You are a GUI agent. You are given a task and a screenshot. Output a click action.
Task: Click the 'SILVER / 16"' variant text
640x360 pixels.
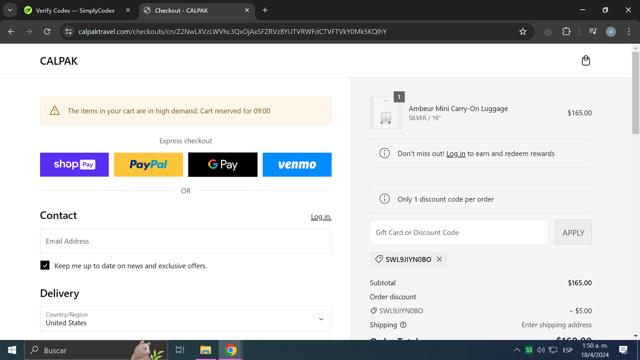(424, 118)
